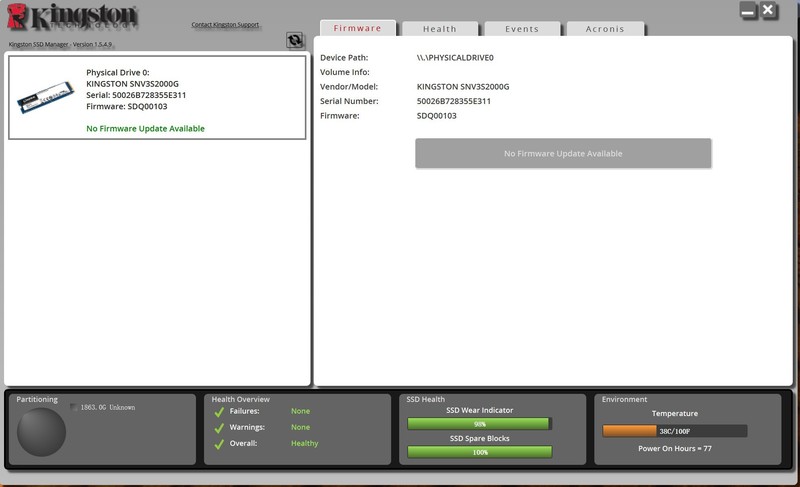The width and height of the screenshot is (800, 487).
Task: Click the 38C/100F temperature bar
Action: tap(674, 431)
